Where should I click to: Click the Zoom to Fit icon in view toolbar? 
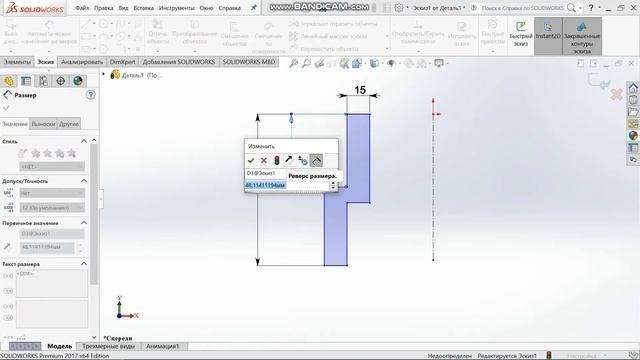pyautogui.click(x=293, y=63)
